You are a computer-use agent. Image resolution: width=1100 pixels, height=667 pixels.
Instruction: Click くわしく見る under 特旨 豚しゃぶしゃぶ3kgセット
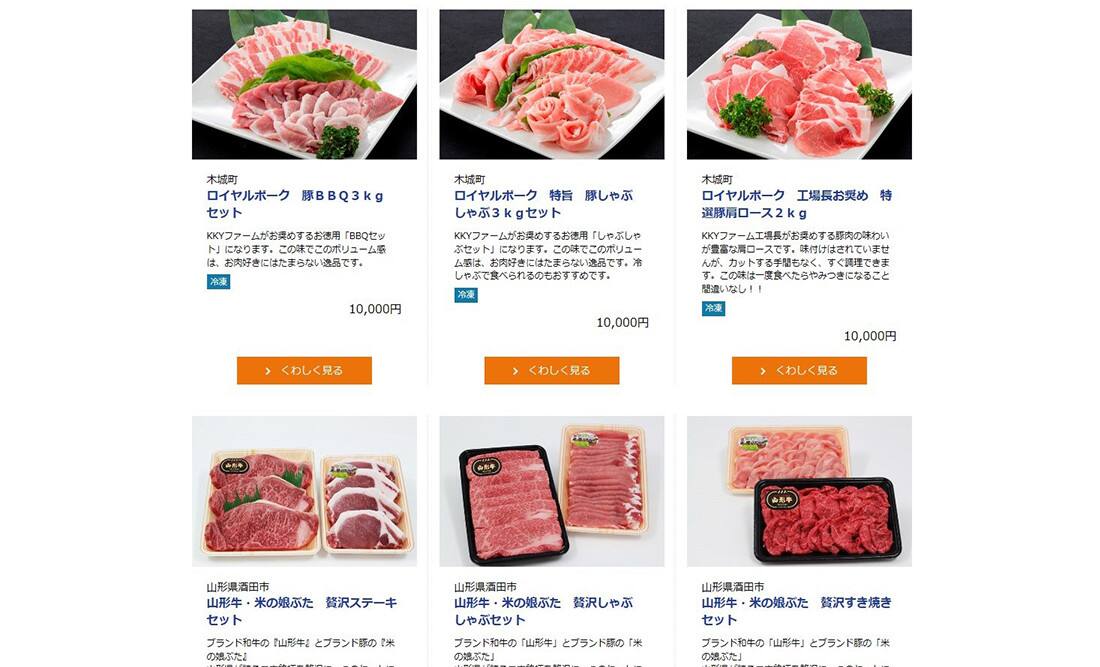pos(551,370)
